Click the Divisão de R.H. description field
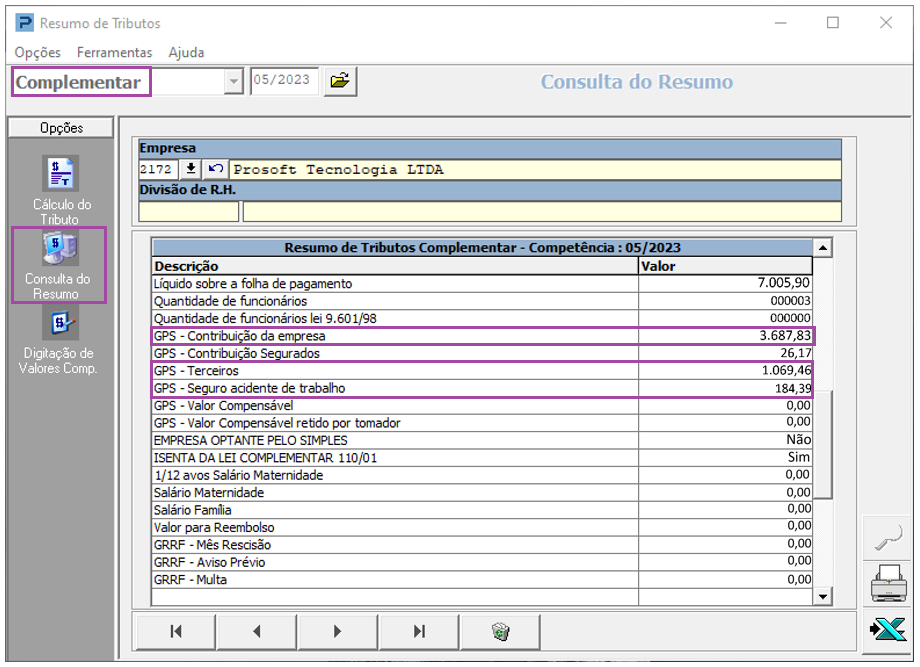 click(x=542, y=211)
